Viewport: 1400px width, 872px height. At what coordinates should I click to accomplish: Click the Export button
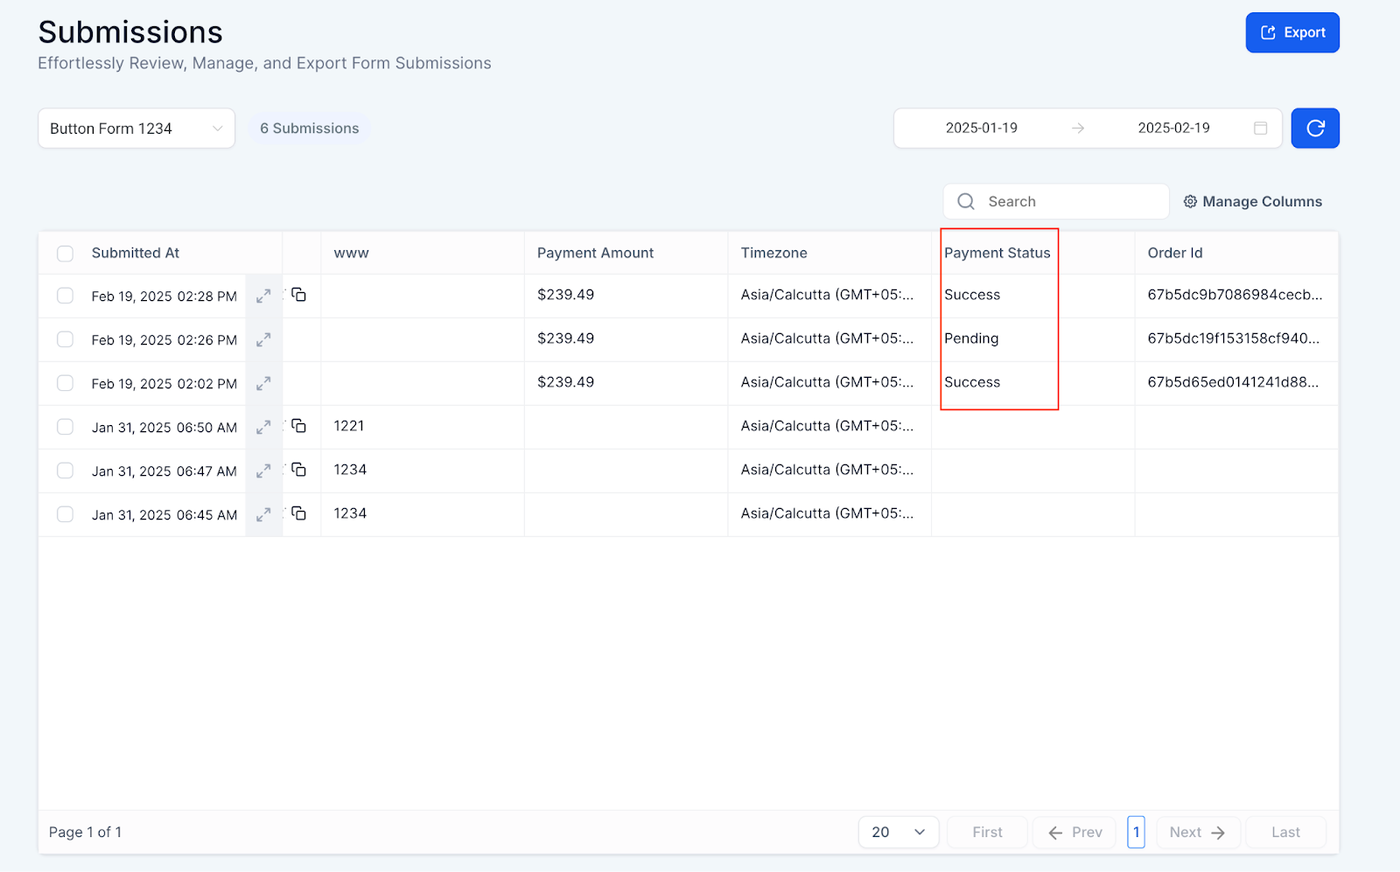[1292, 33]
